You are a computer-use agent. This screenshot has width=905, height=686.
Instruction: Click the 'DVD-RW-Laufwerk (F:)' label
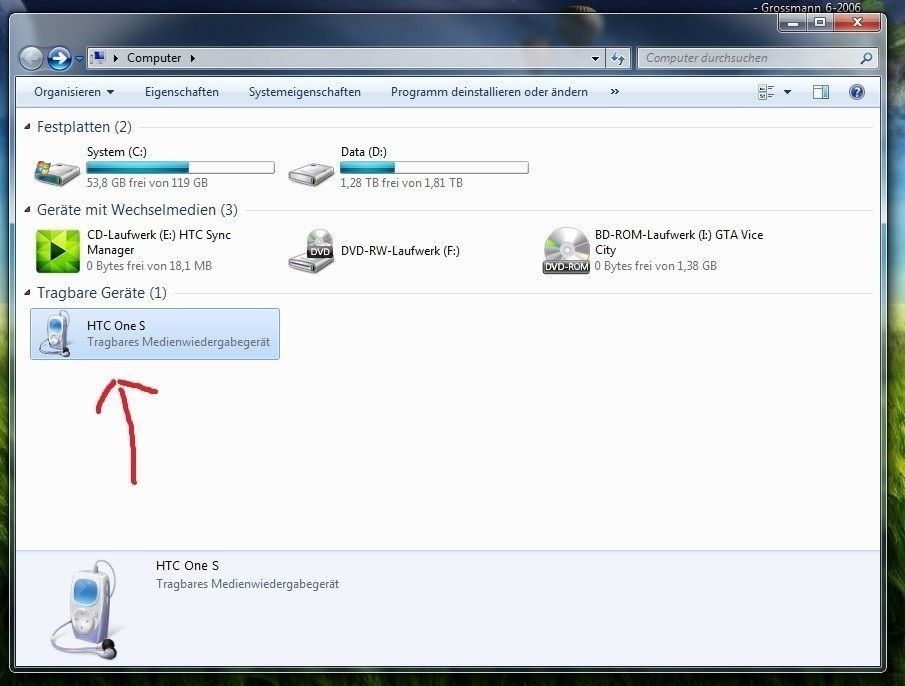pos(400,251)
